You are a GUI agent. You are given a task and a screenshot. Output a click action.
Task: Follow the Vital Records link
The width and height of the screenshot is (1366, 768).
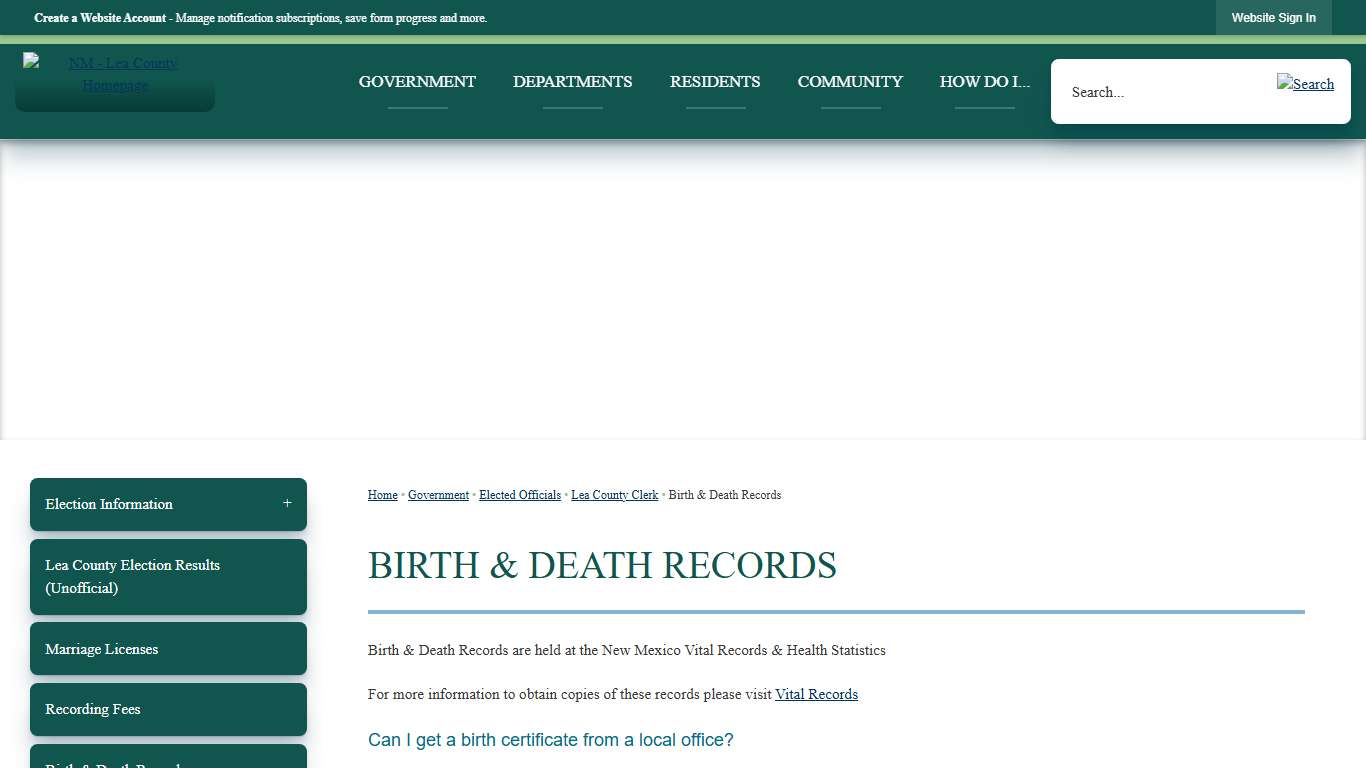pyautogui.click(x=816, y=694)
